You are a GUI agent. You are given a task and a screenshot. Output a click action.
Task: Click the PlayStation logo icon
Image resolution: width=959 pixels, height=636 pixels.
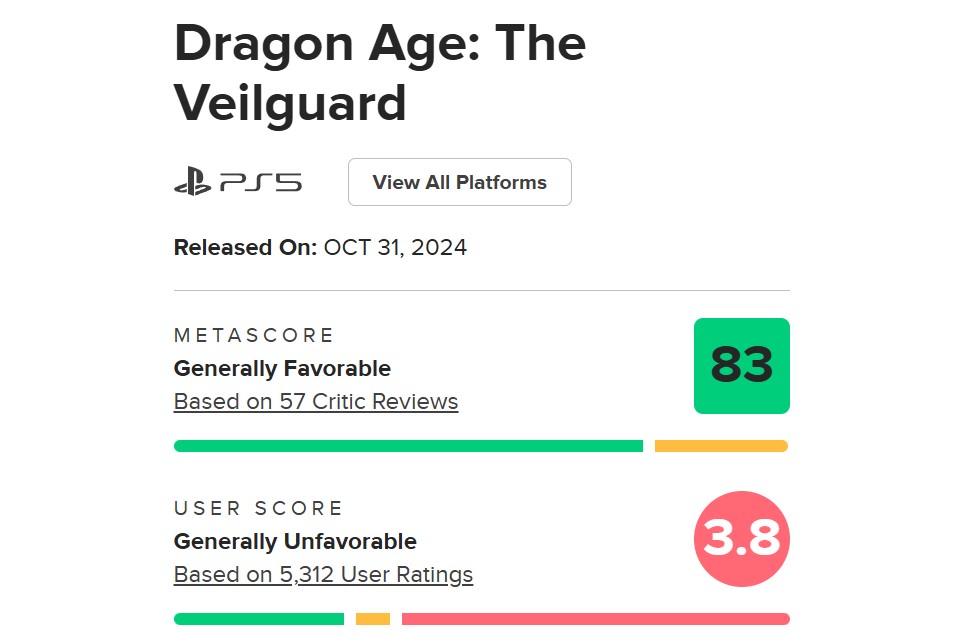(x=193, y=182)
